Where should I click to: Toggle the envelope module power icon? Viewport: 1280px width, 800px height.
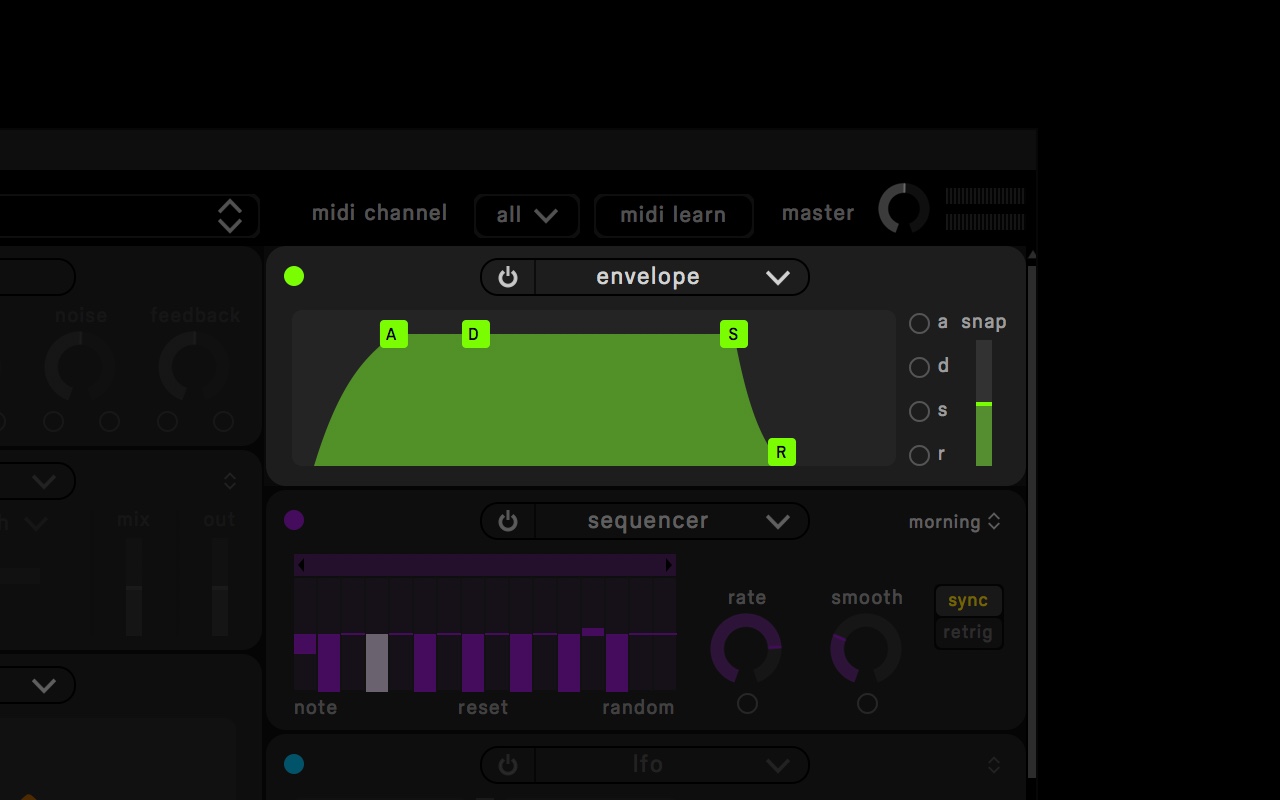[508, 277]
